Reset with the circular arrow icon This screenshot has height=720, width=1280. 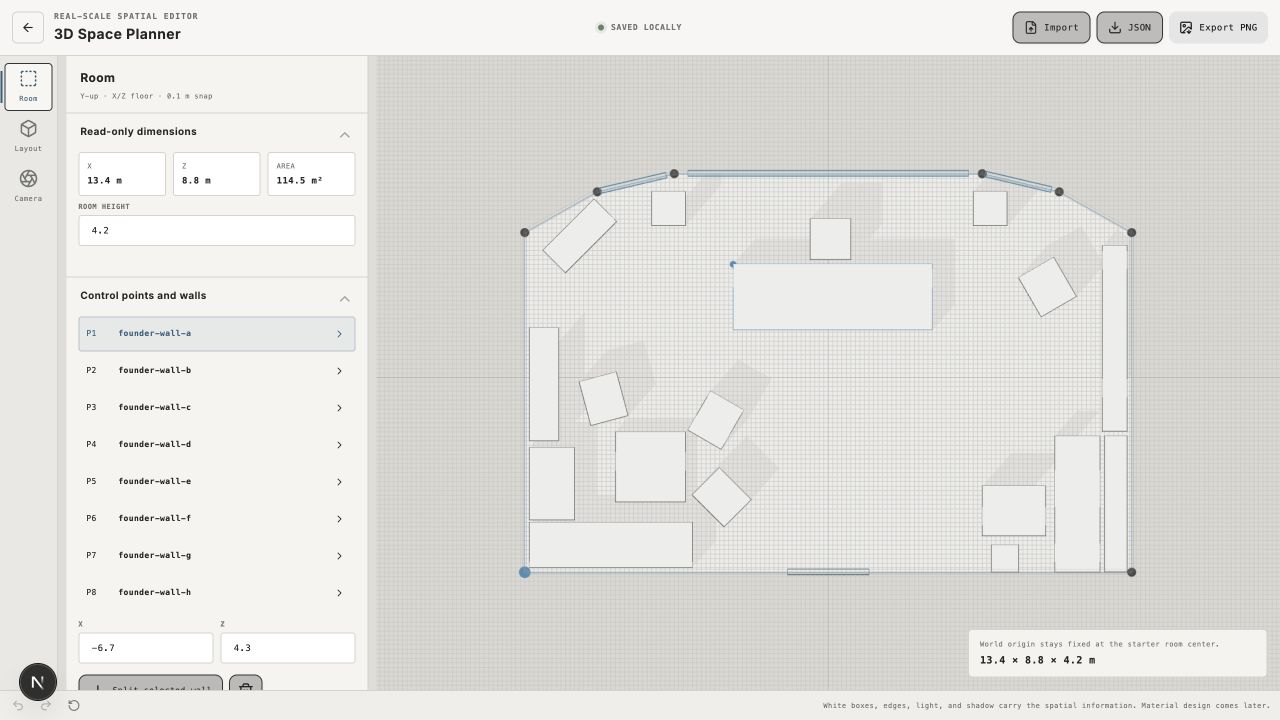point(74,706)
